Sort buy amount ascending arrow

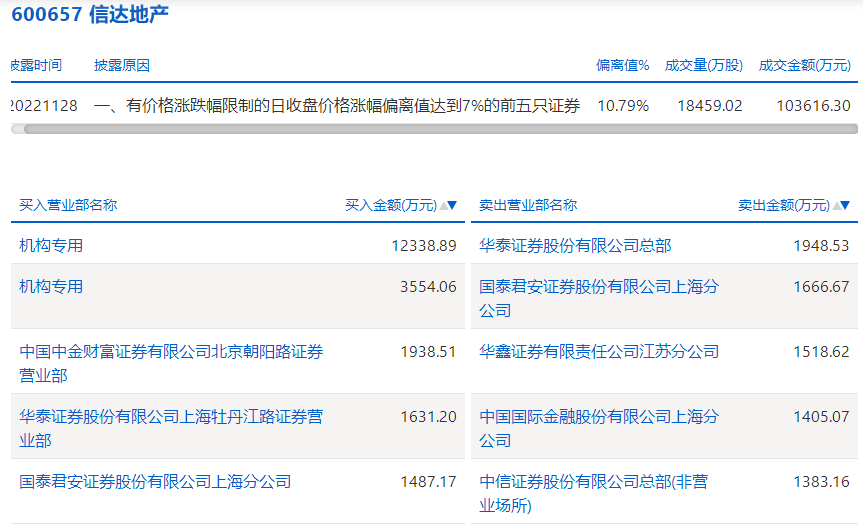(444, 205)
